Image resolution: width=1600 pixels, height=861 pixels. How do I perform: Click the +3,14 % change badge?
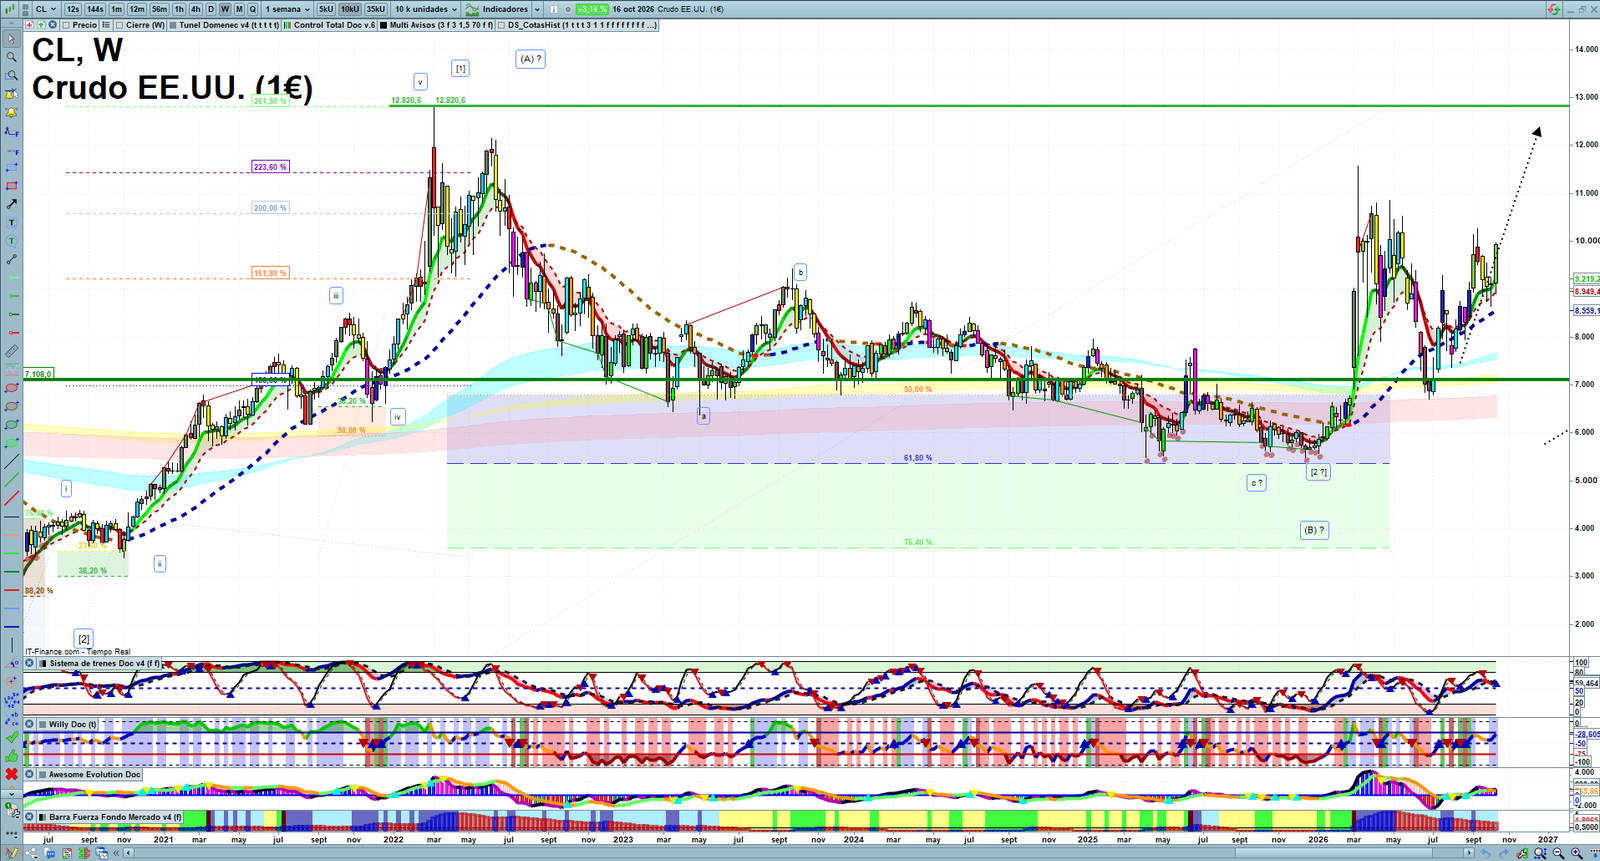coord(592,9)
